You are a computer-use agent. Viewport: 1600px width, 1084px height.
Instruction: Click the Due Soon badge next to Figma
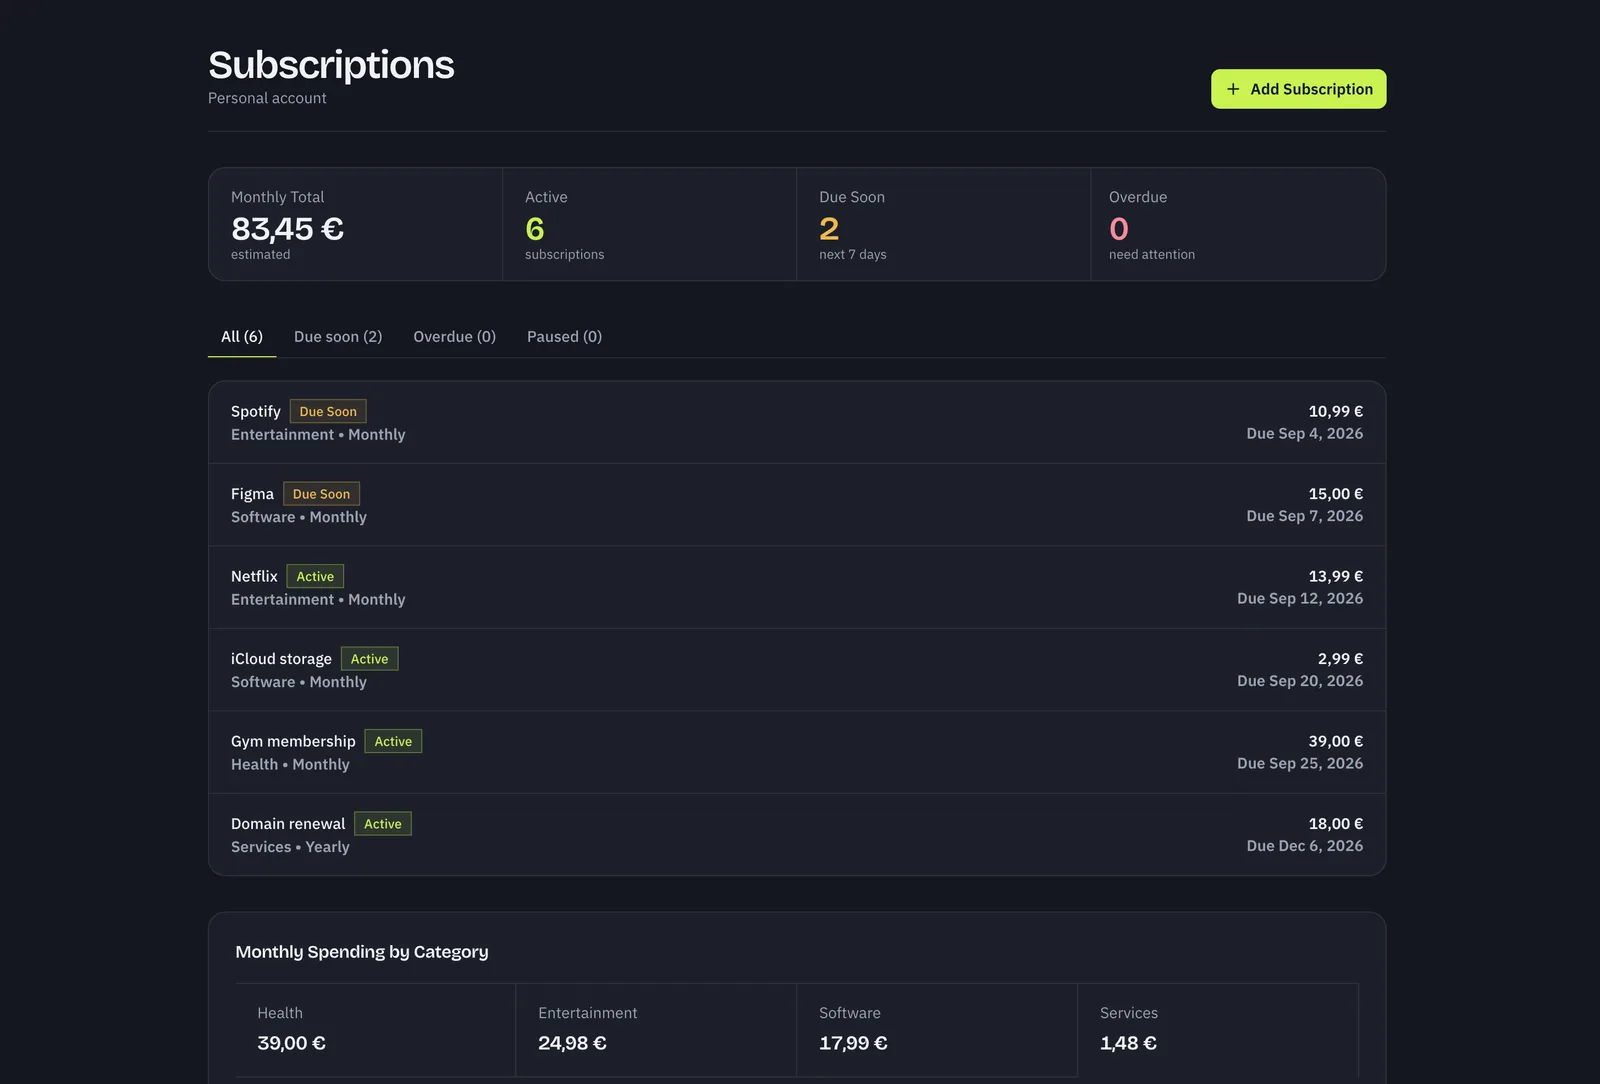pyautogui.click(x=321, y=494)
